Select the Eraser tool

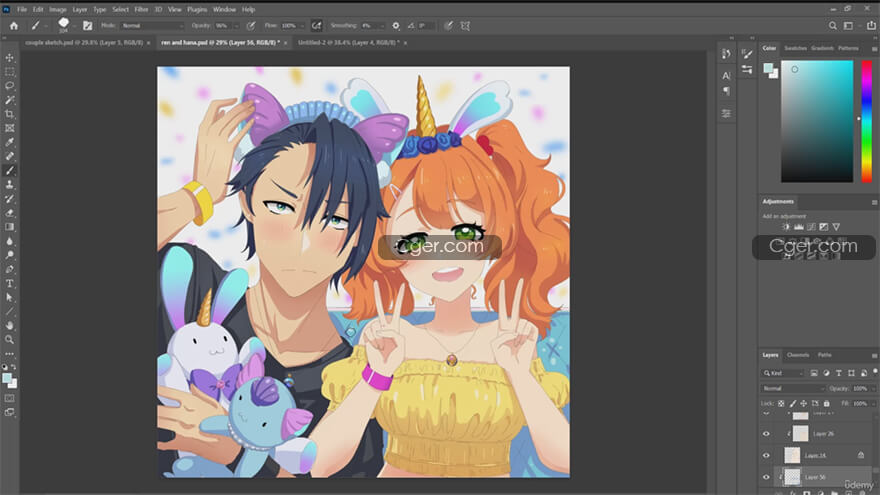pos(10,213)
